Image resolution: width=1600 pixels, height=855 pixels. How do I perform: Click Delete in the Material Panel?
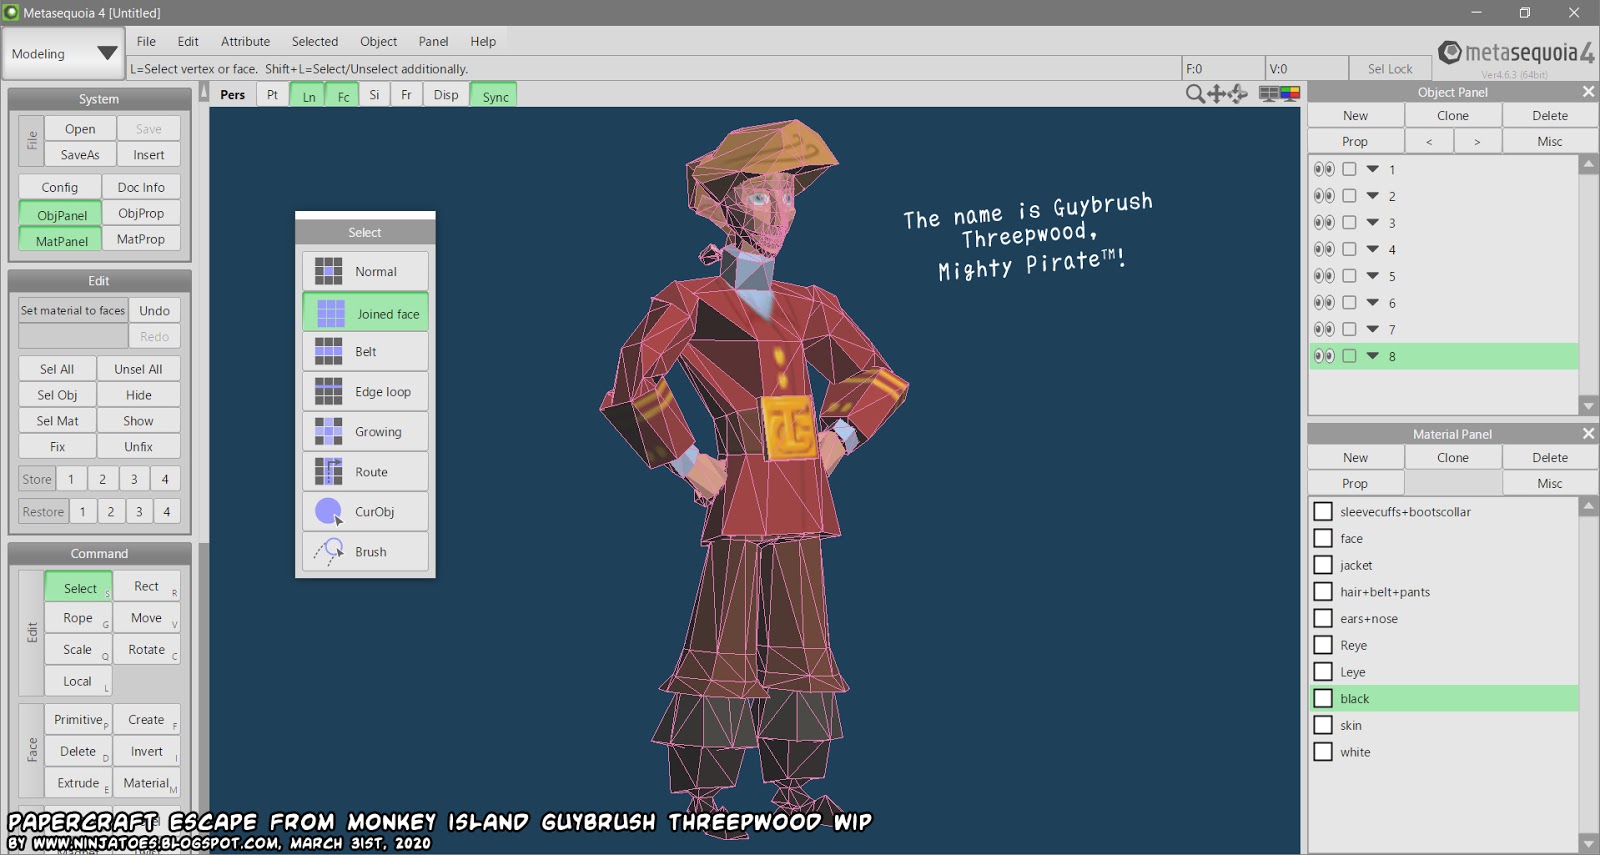pos(1550,458)
